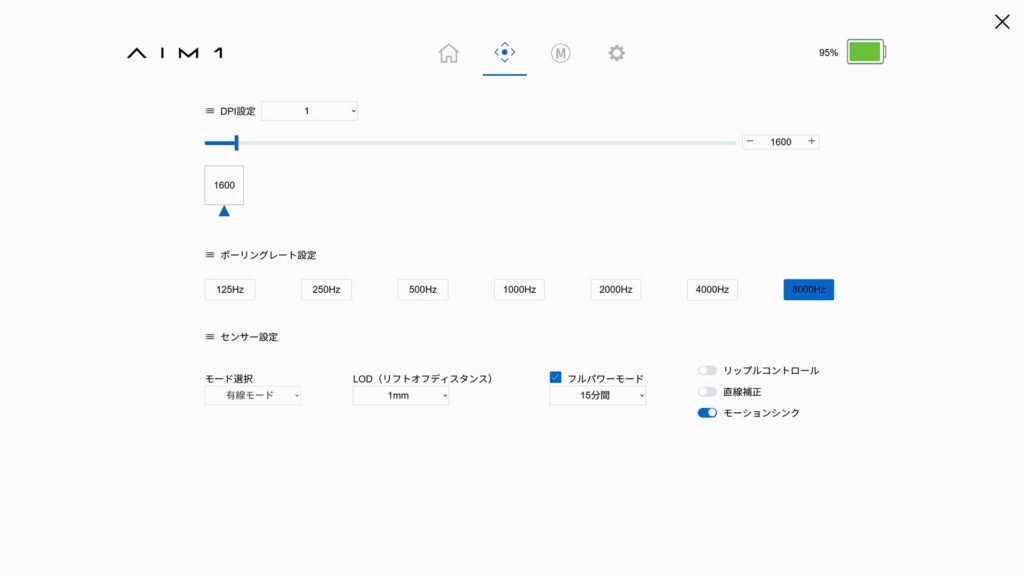Image resolution: width=1024 pixels, height=576 pixels.
Task: Enable the リップルコントロール toggle
Action: pos(707,371)
